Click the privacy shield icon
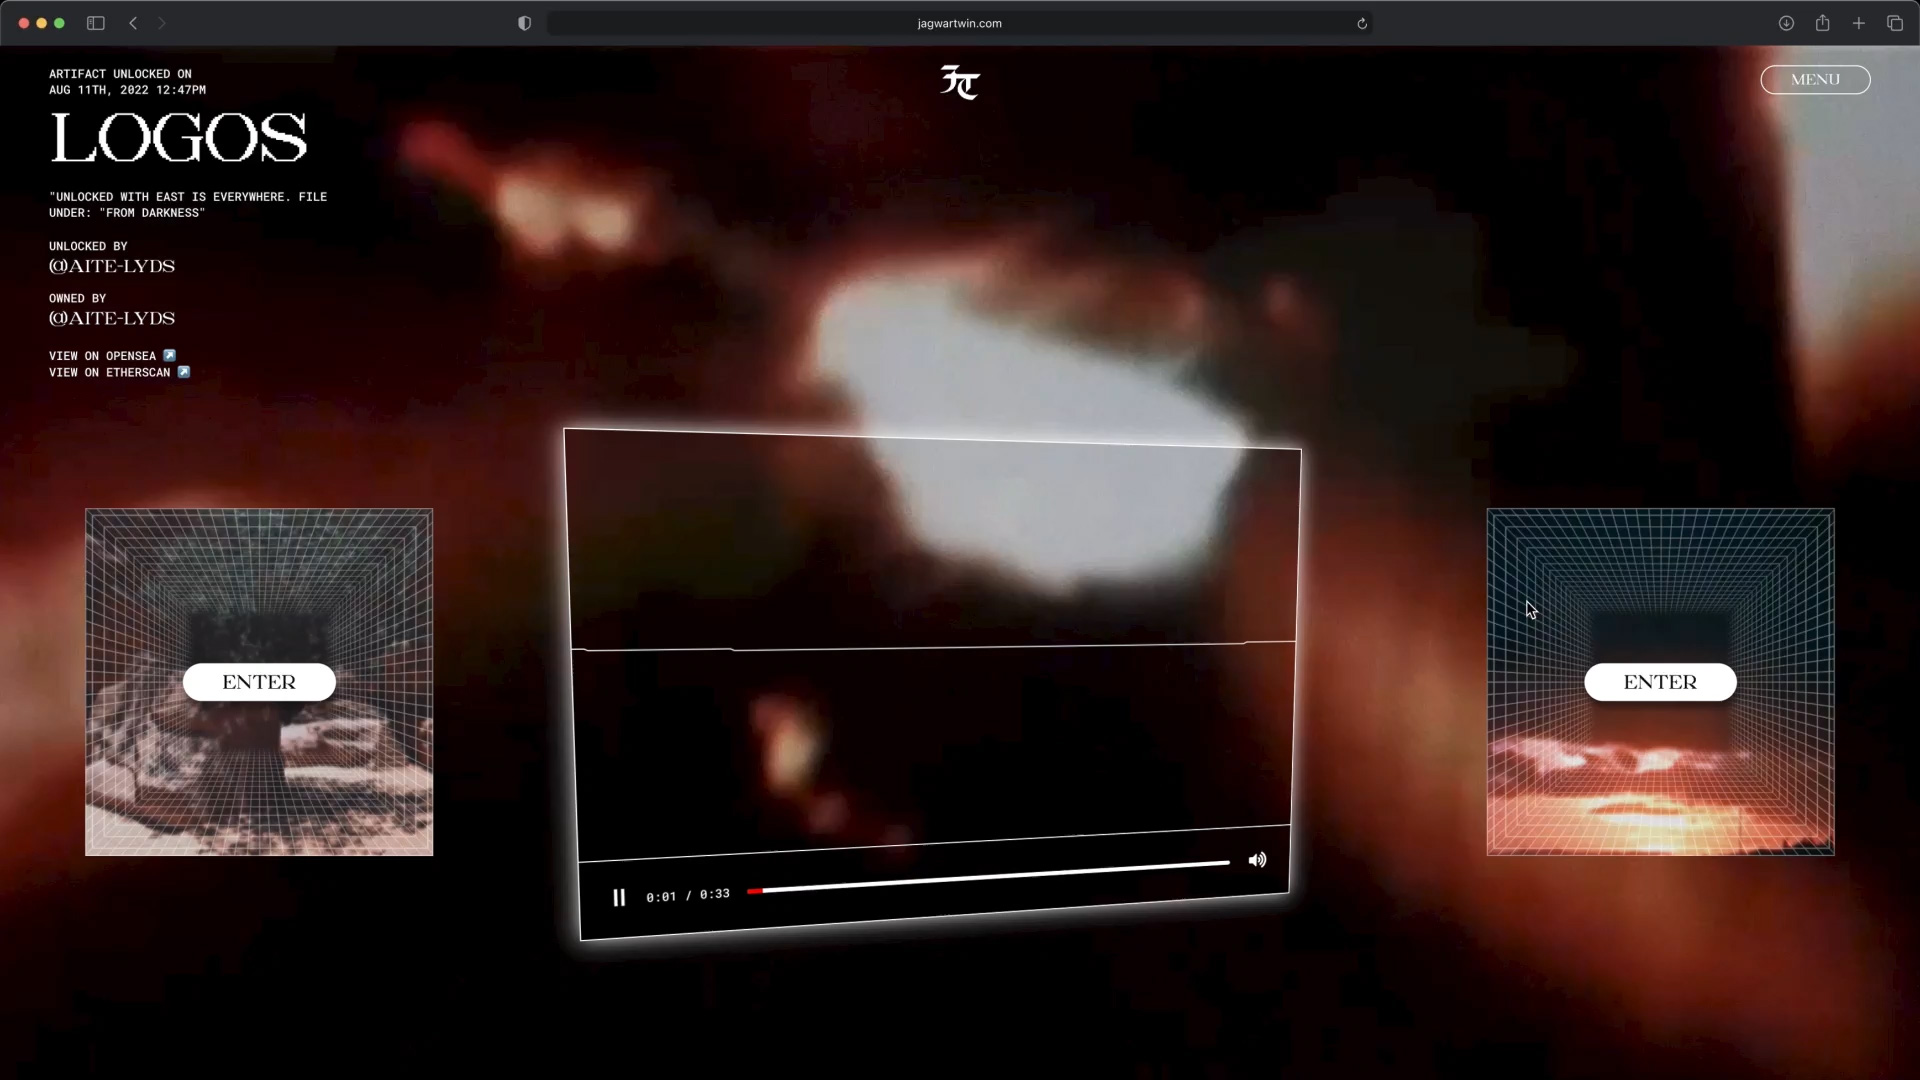This screenshot has height=1080, width=1920. click(x=524, y=23)
